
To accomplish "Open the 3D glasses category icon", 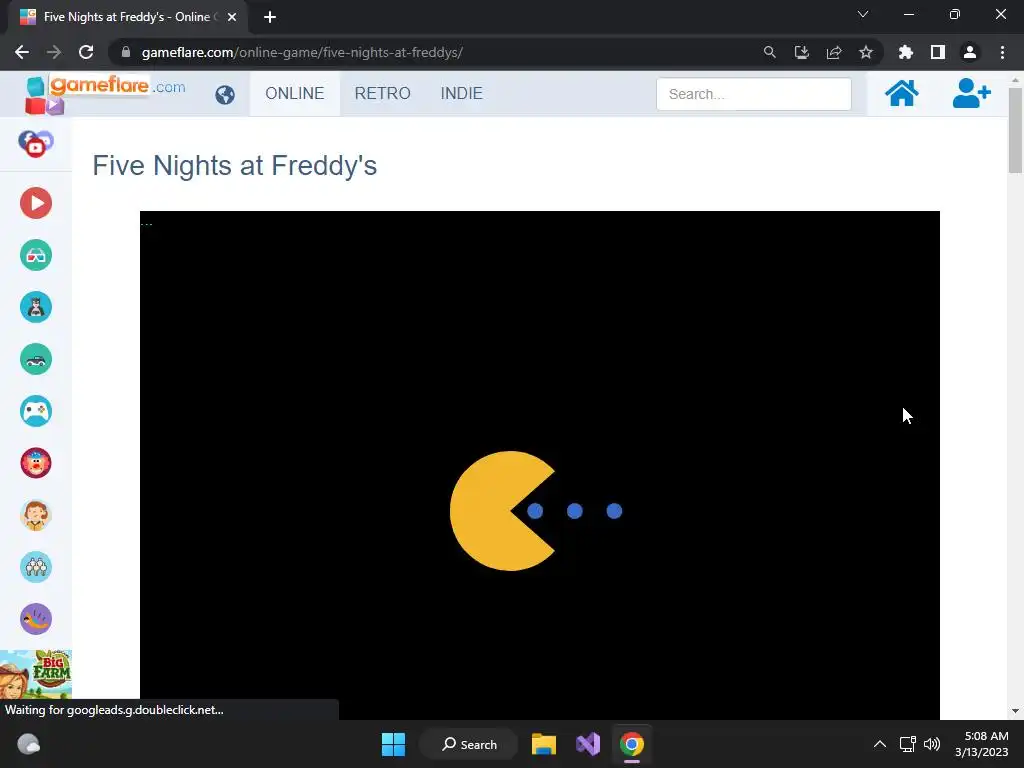I will tap(36, 255).
